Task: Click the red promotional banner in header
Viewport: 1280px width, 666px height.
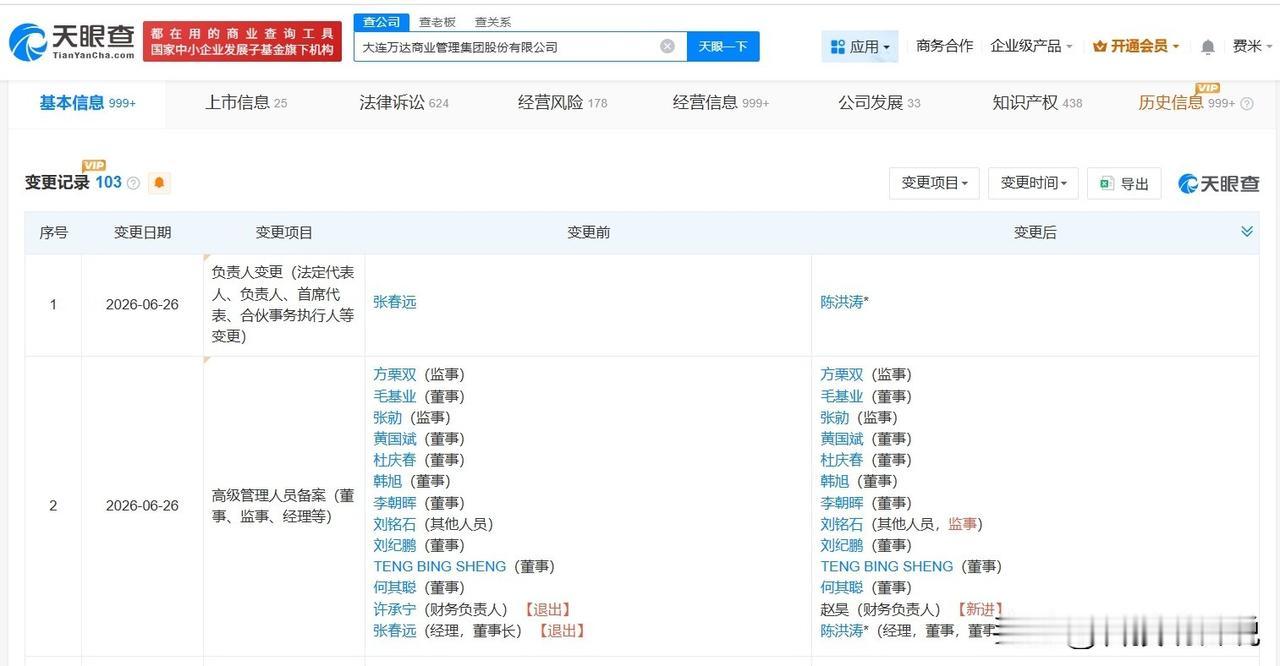Action: pyautogui.click(x=242, y=42)
